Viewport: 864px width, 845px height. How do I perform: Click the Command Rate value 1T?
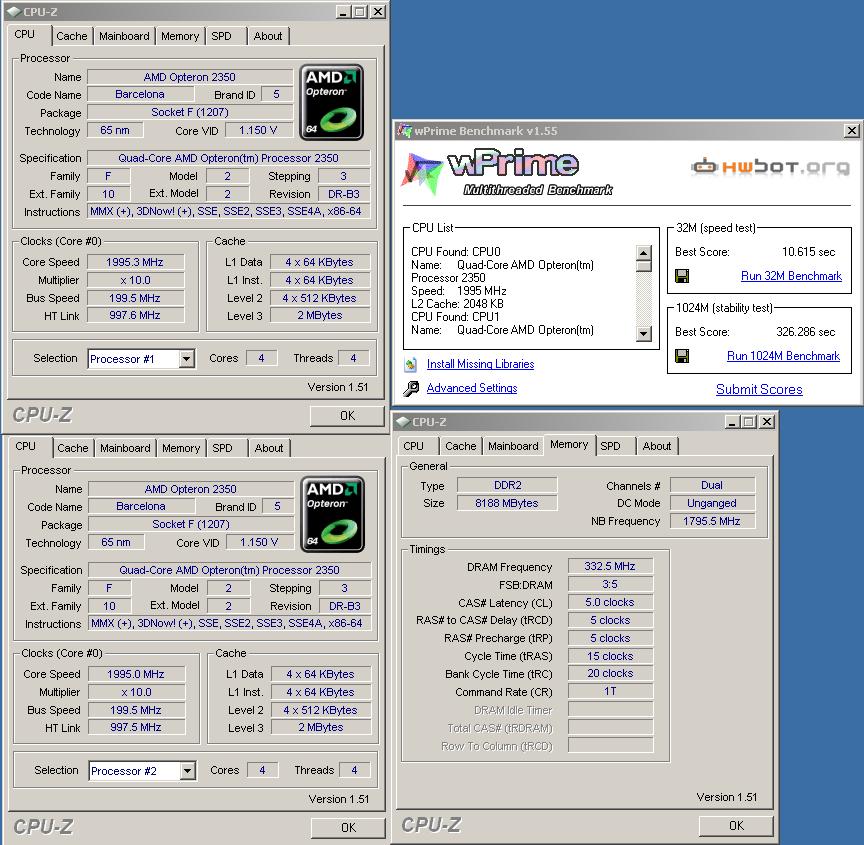click(x=610, y=691)
